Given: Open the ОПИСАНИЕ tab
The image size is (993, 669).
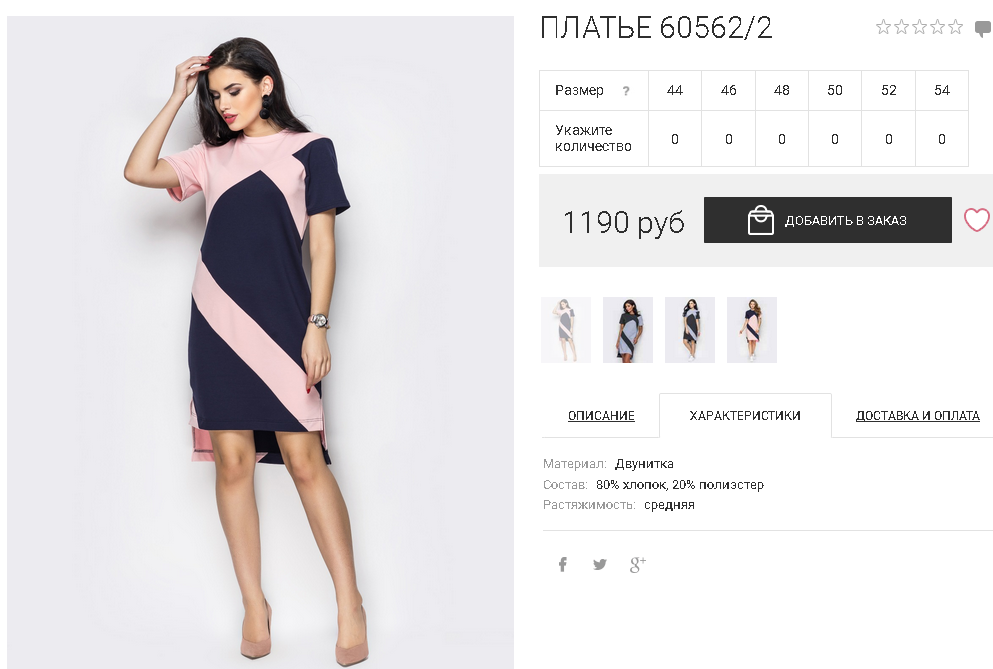Looking at the screenshot, I should click(601, 416).
